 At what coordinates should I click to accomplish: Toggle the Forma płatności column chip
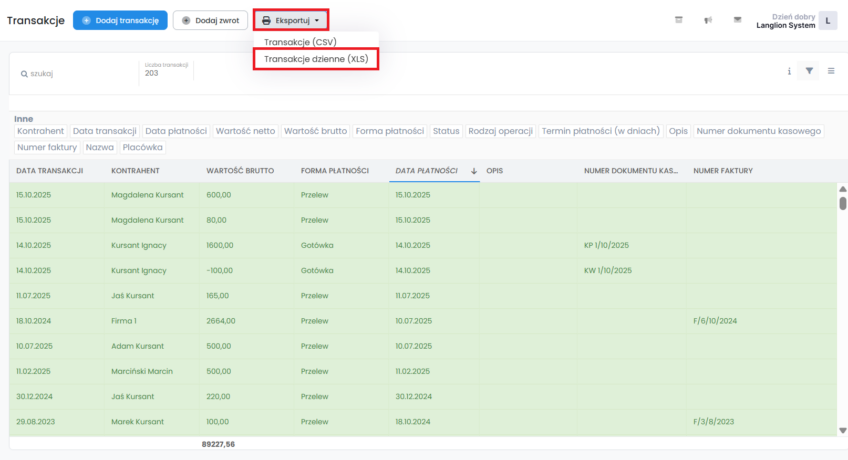pos(391,131)
